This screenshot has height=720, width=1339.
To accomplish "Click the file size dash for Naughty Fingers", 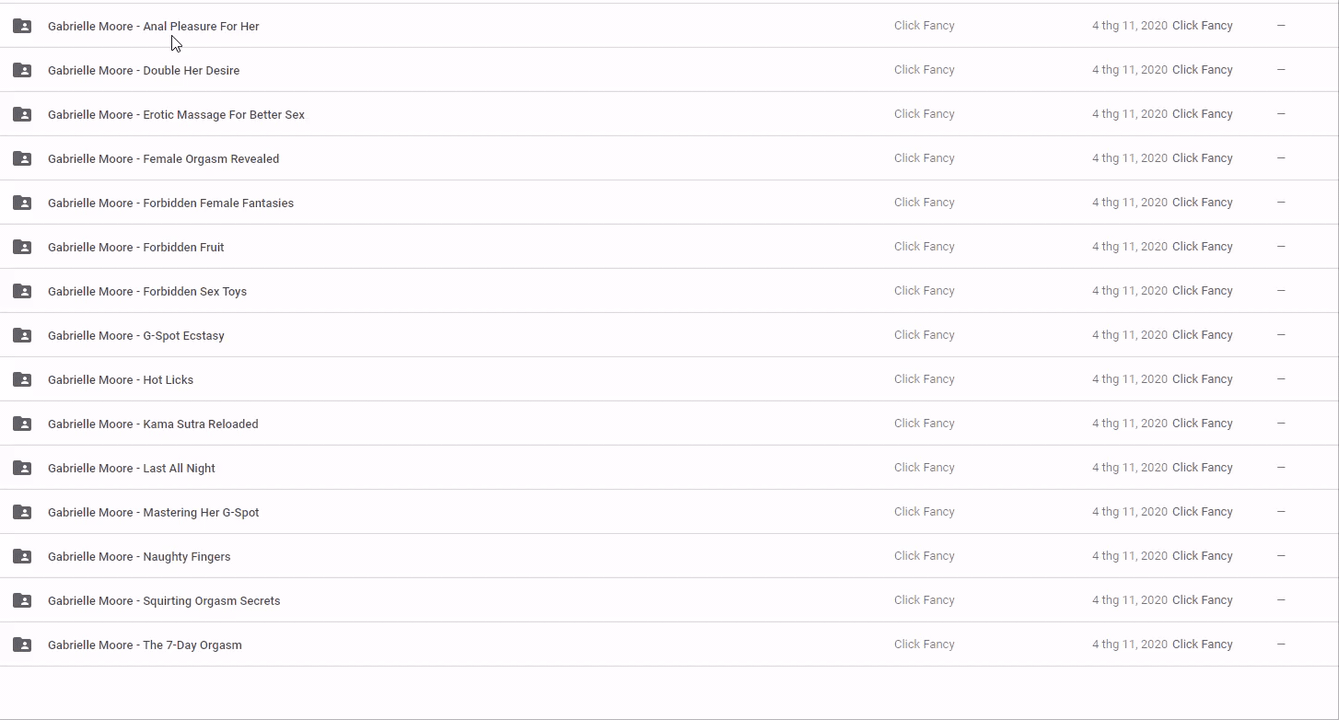I will tap(1281, 556).
